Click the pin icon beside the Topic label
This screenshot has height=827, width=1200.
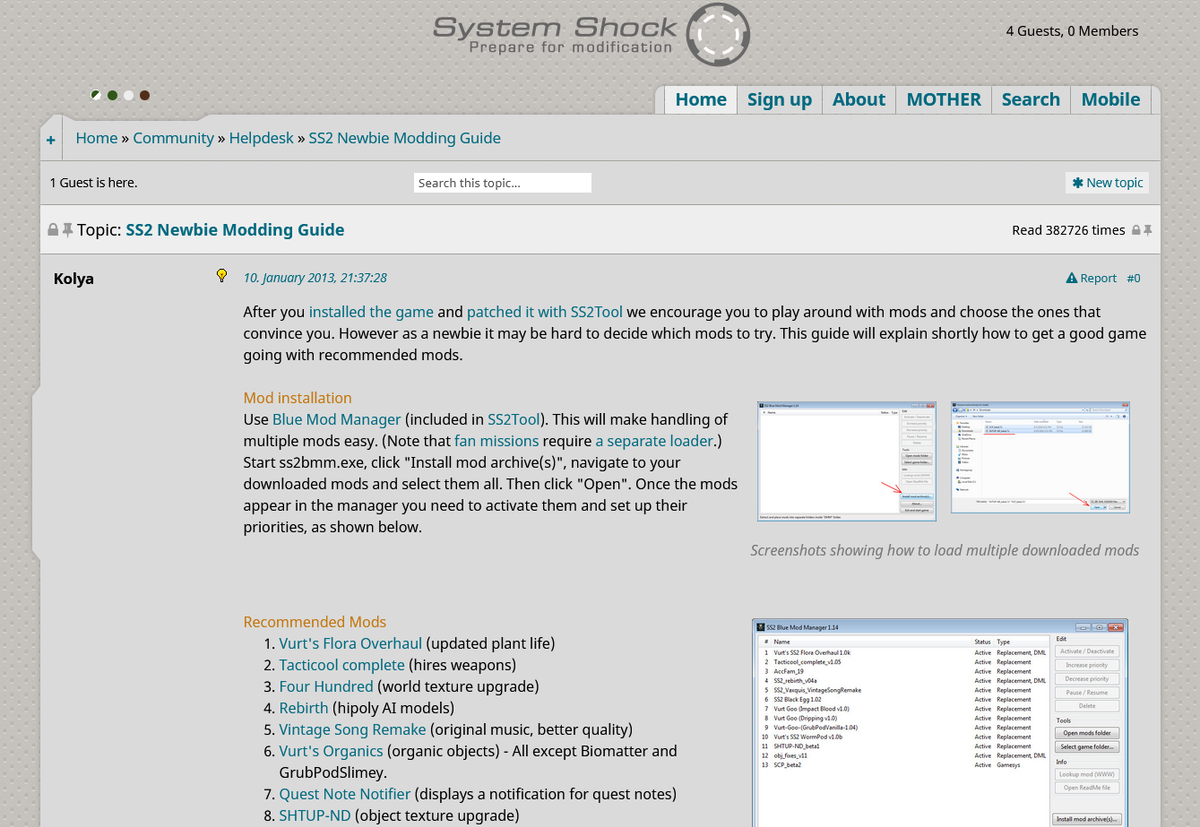point(68,230)
